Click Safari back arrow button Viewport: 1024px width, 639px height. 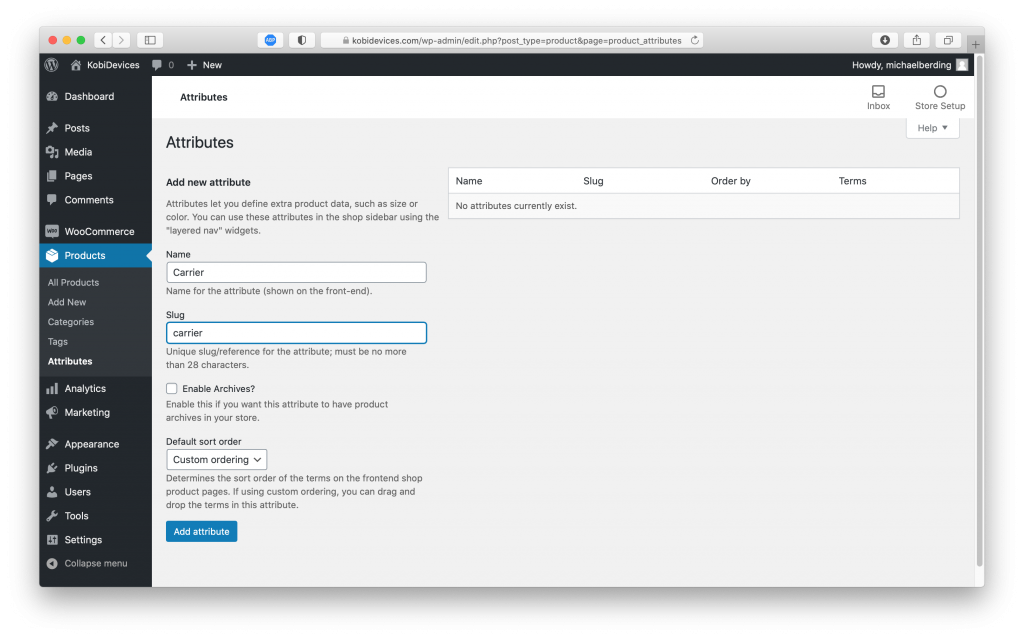click(x=103, y=41)
